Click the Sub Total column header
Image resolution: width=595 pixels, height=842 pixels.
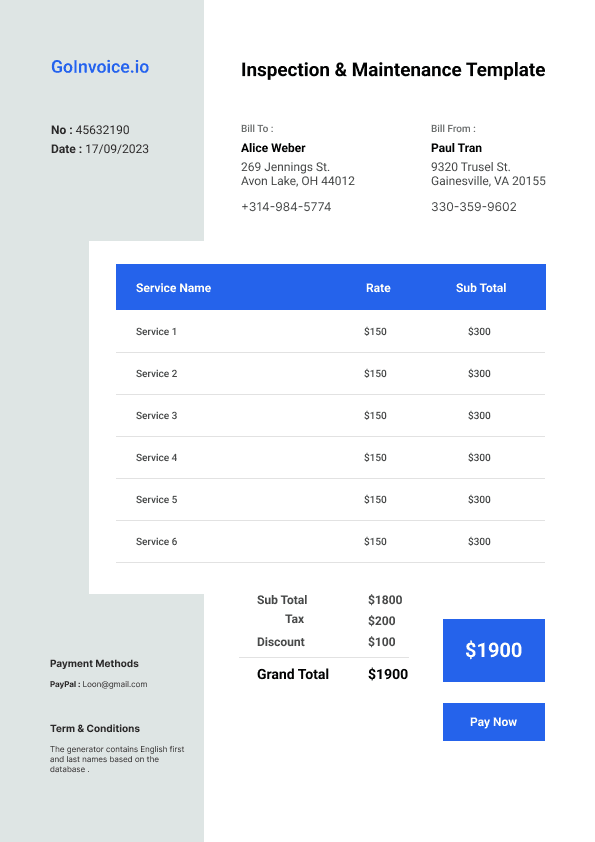[481, 288]
